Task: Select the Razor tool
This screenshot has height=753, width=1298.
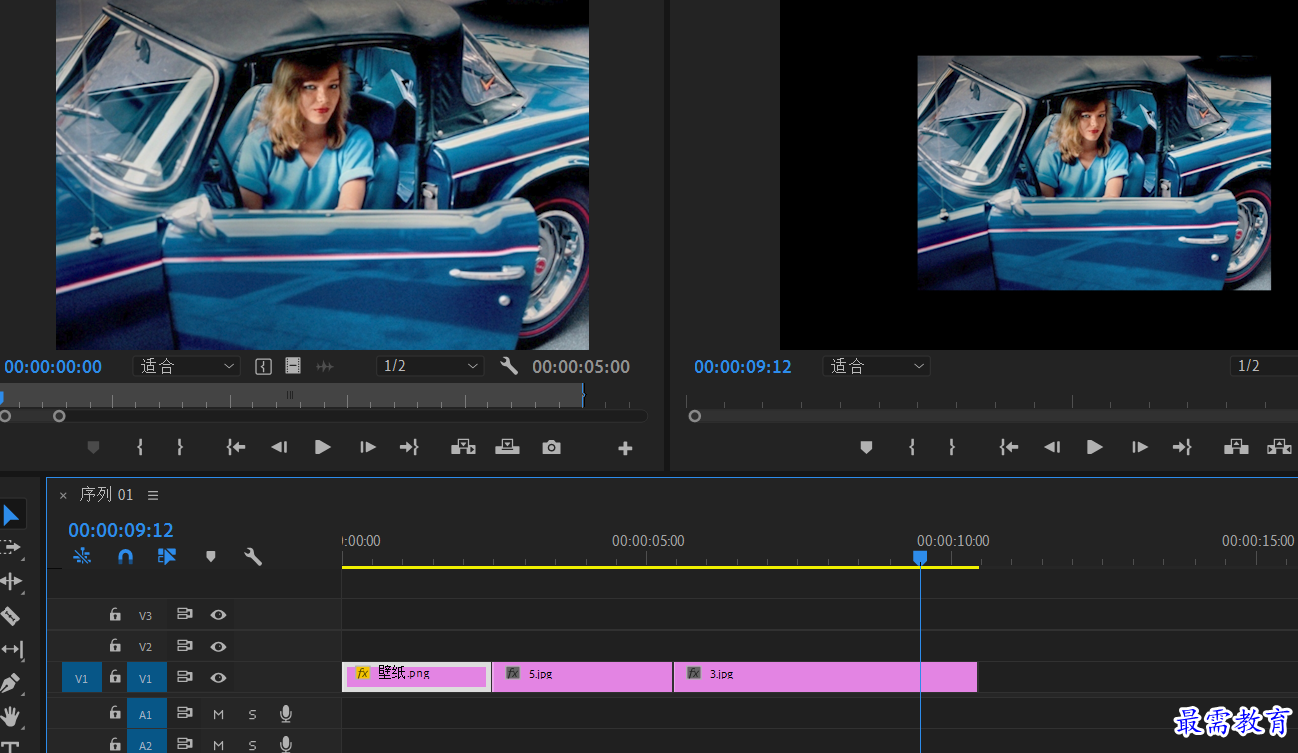Action: [10, 615]
